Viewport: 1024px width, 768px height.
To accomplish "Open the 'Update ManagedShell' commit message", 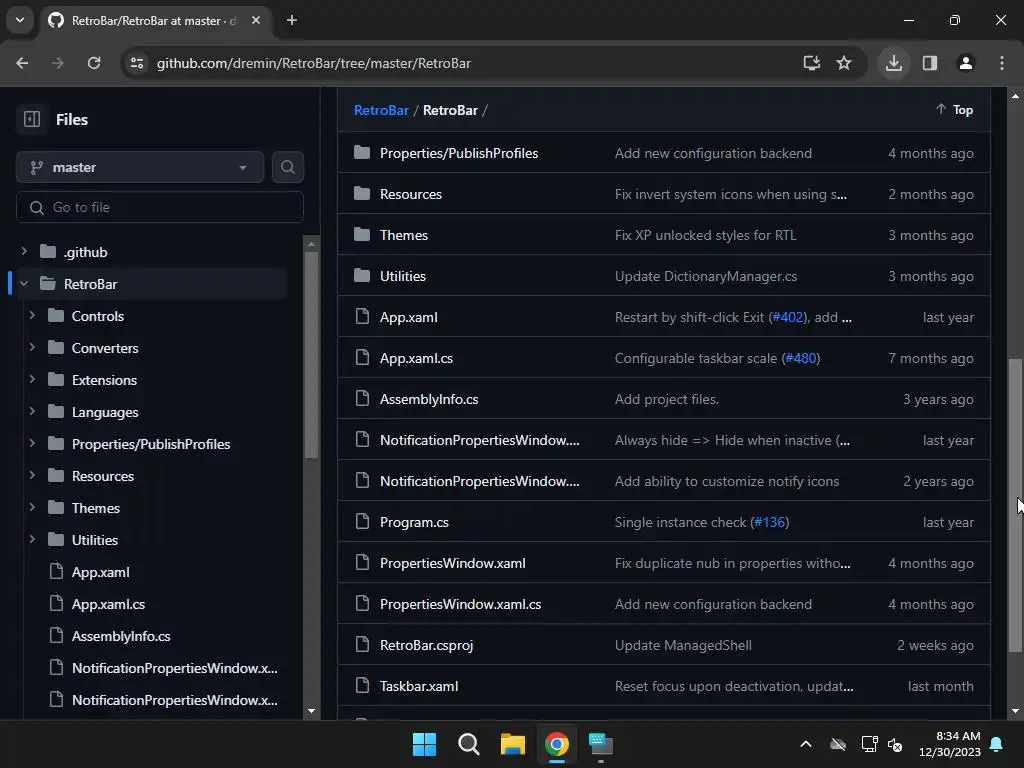I will click(x=683, y=645).
